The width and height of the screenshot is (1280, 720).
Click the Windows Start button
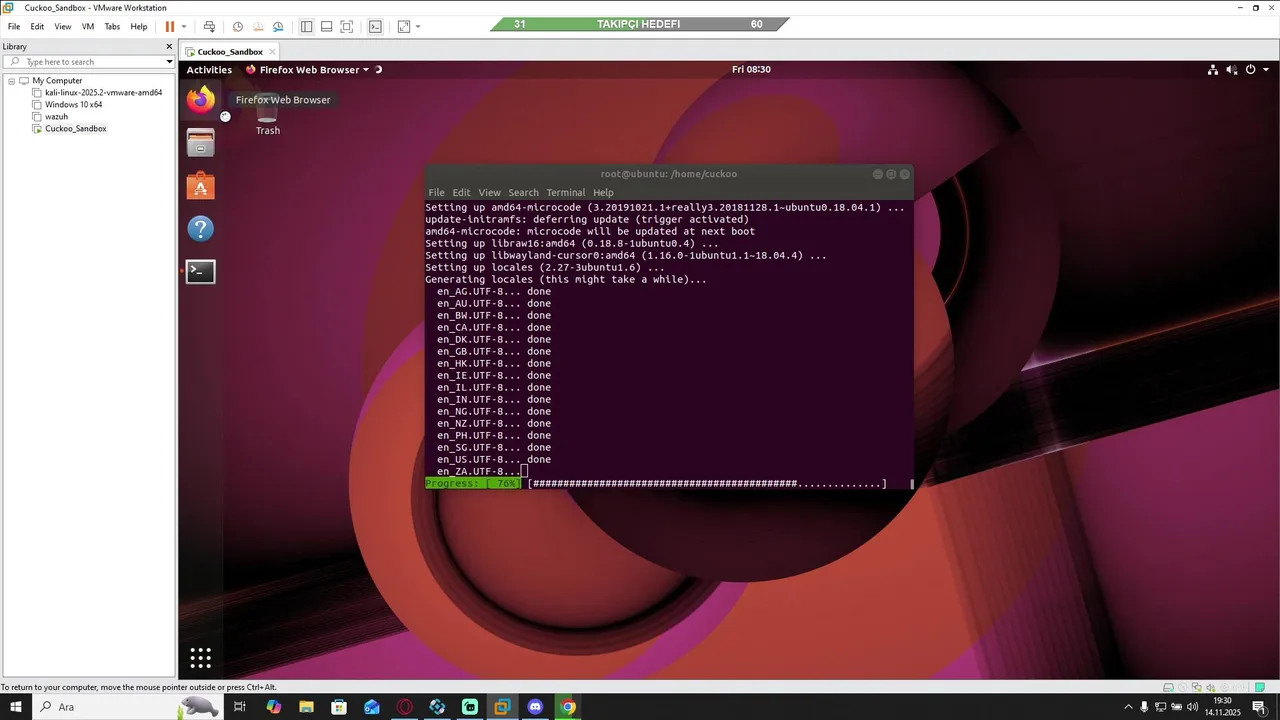(x=15, y=707)
